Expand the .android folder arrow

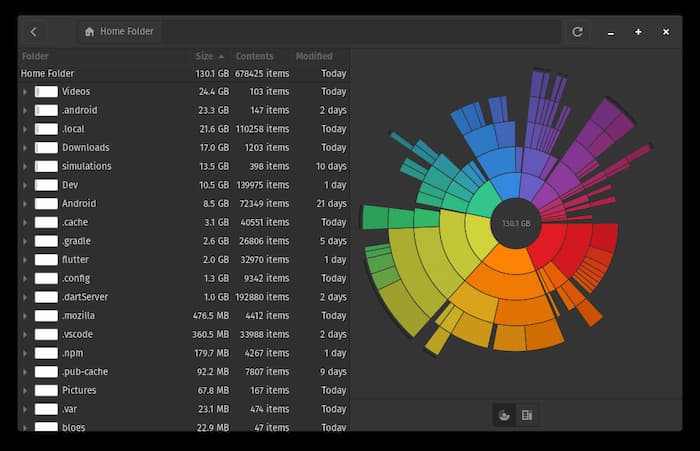(x=25, y=111)
